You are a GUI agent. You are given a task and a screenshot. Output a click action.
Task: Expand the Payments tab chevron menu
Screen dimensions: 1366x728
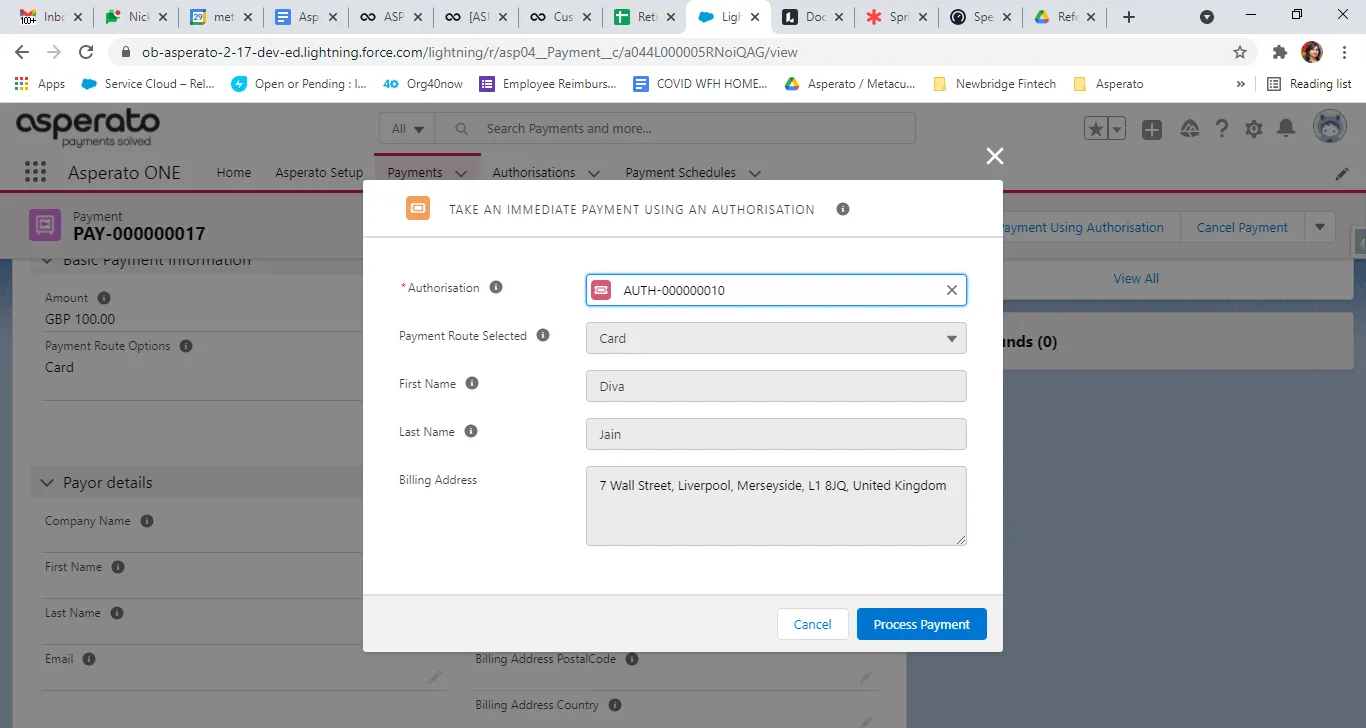(x=461, y=173)
